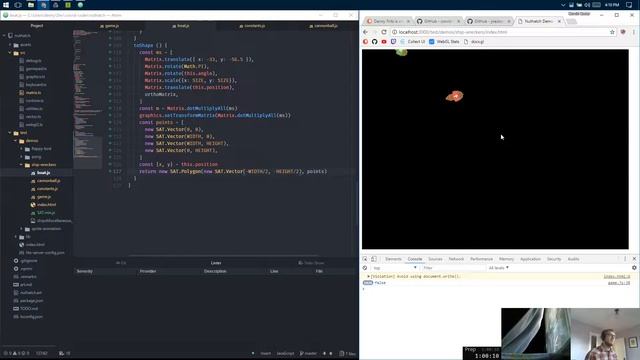Image resolution: width=640 pixels, height=360 pixels.
Task: Open the Twitch bookmark icon
Action: coord(393,42)
